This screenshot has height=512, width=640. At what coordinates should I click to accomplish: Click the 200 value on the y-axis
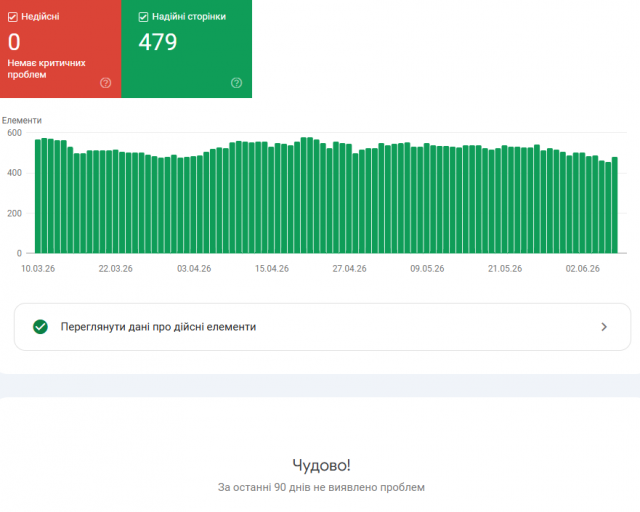pyautogui.click(x=14, y=213)
